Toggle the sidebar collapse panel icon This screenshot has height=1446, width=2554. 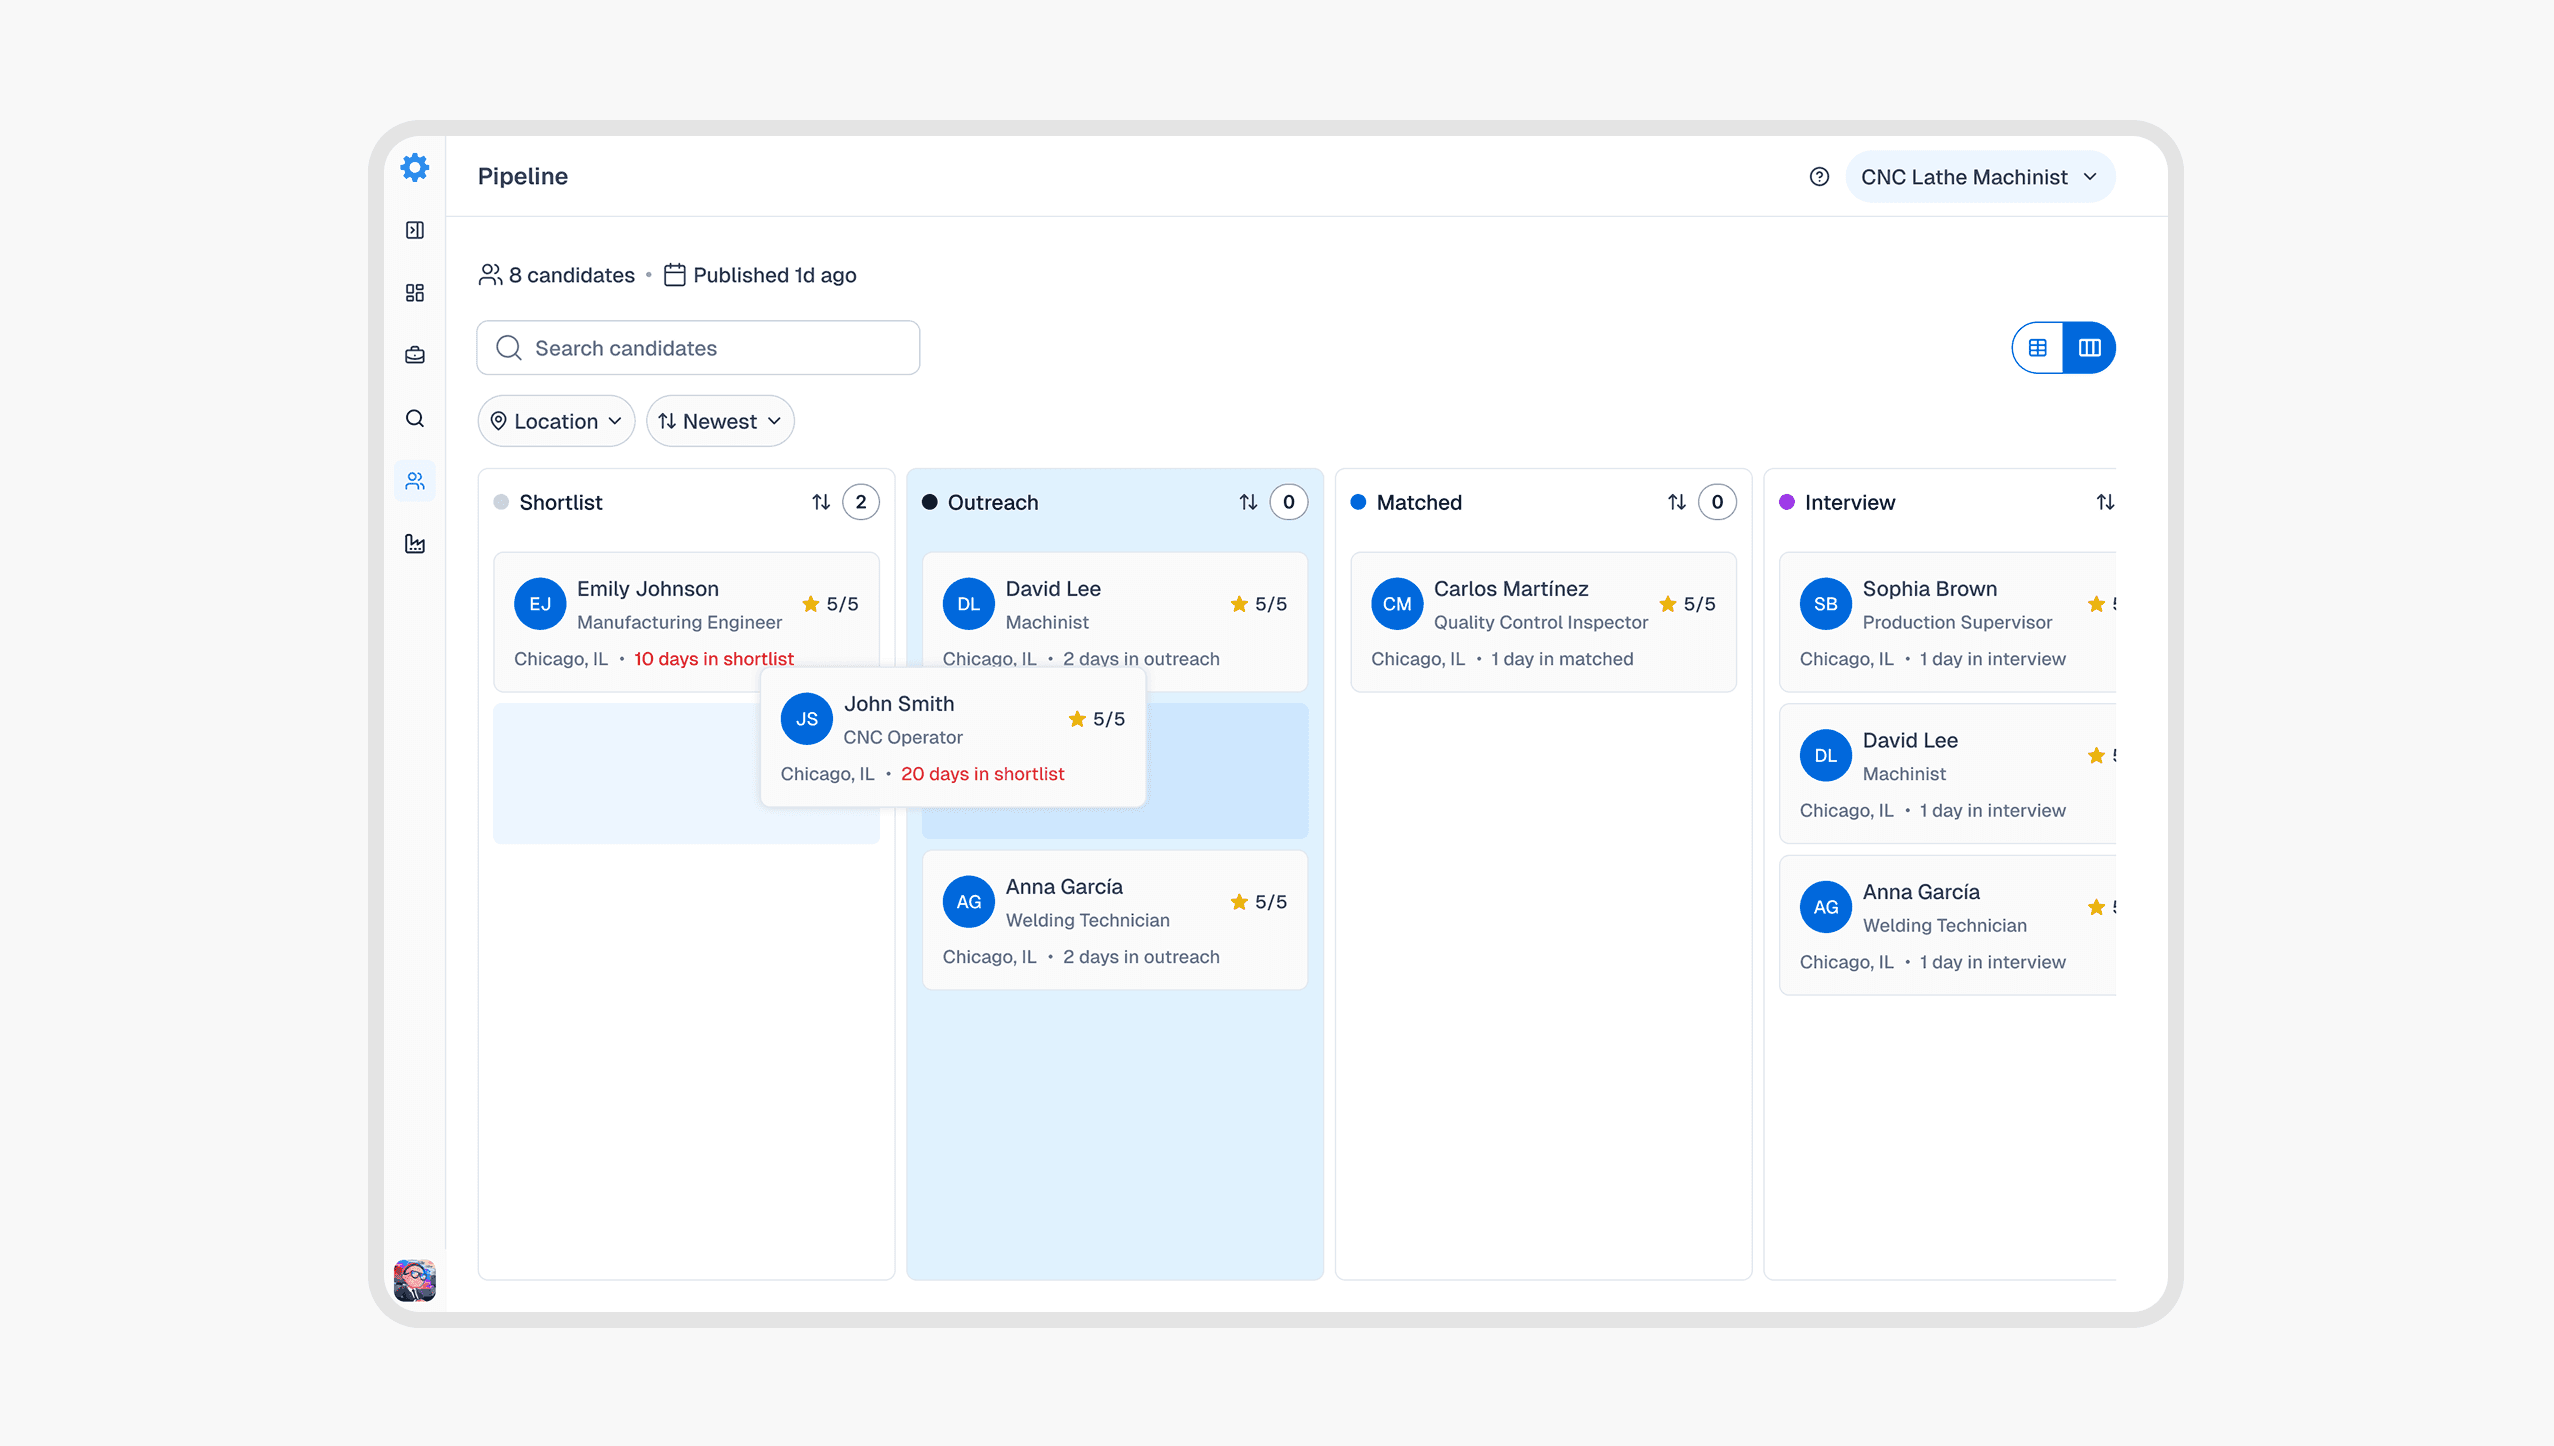415,231
